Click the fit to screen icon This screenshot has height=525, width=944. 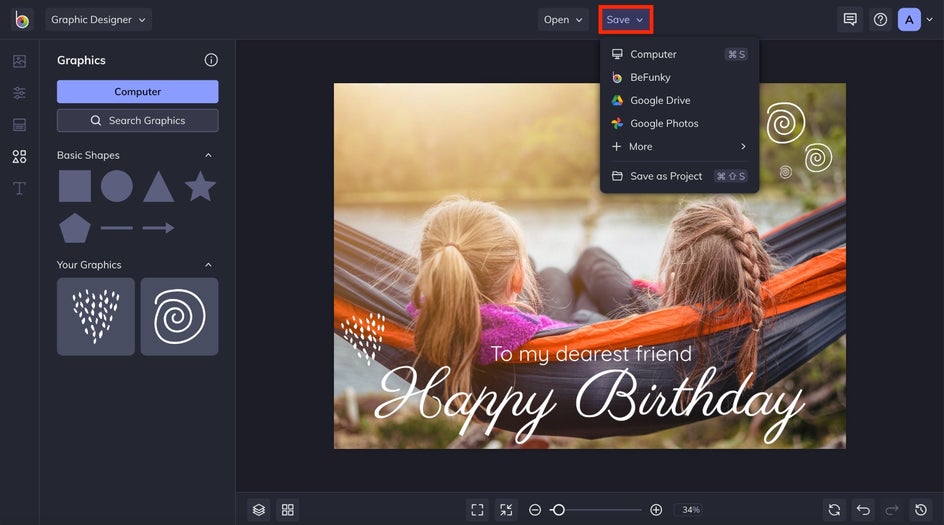477,510
